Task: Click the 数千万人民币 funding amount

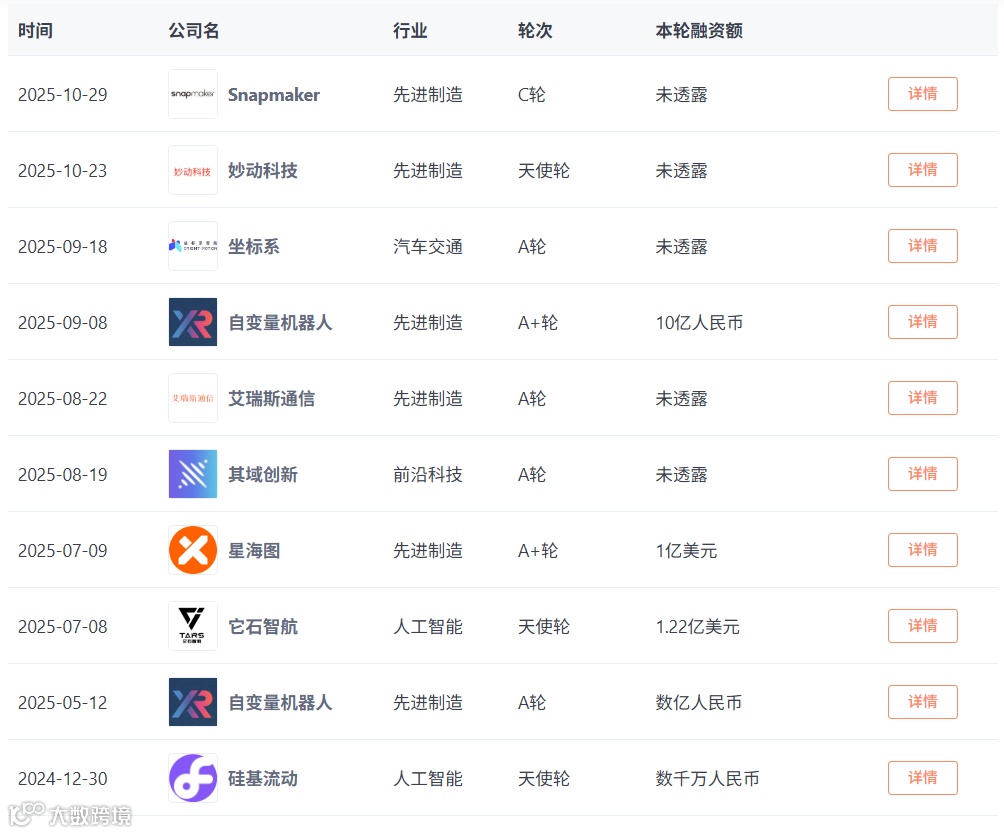Action: point(708,779)
